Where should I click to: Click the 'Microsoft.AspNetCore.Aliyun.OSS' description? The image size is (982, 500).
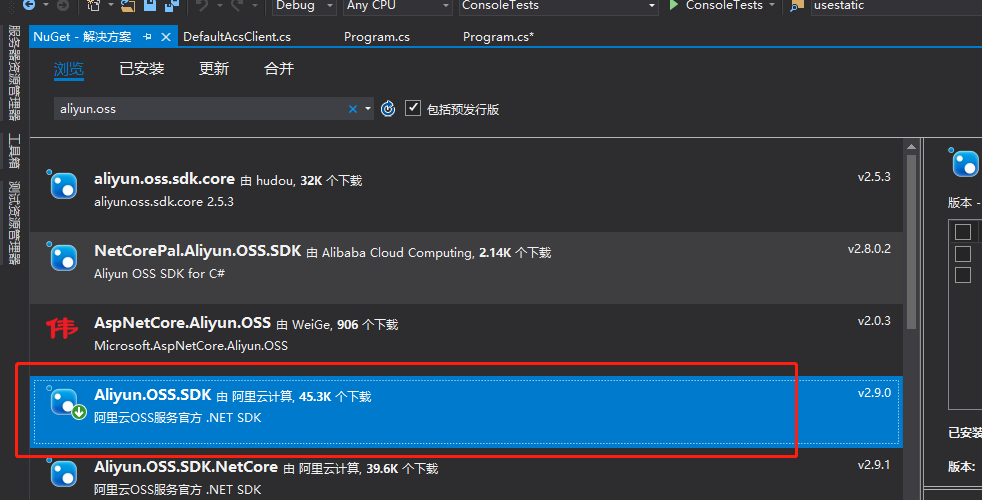click(190, 346)
